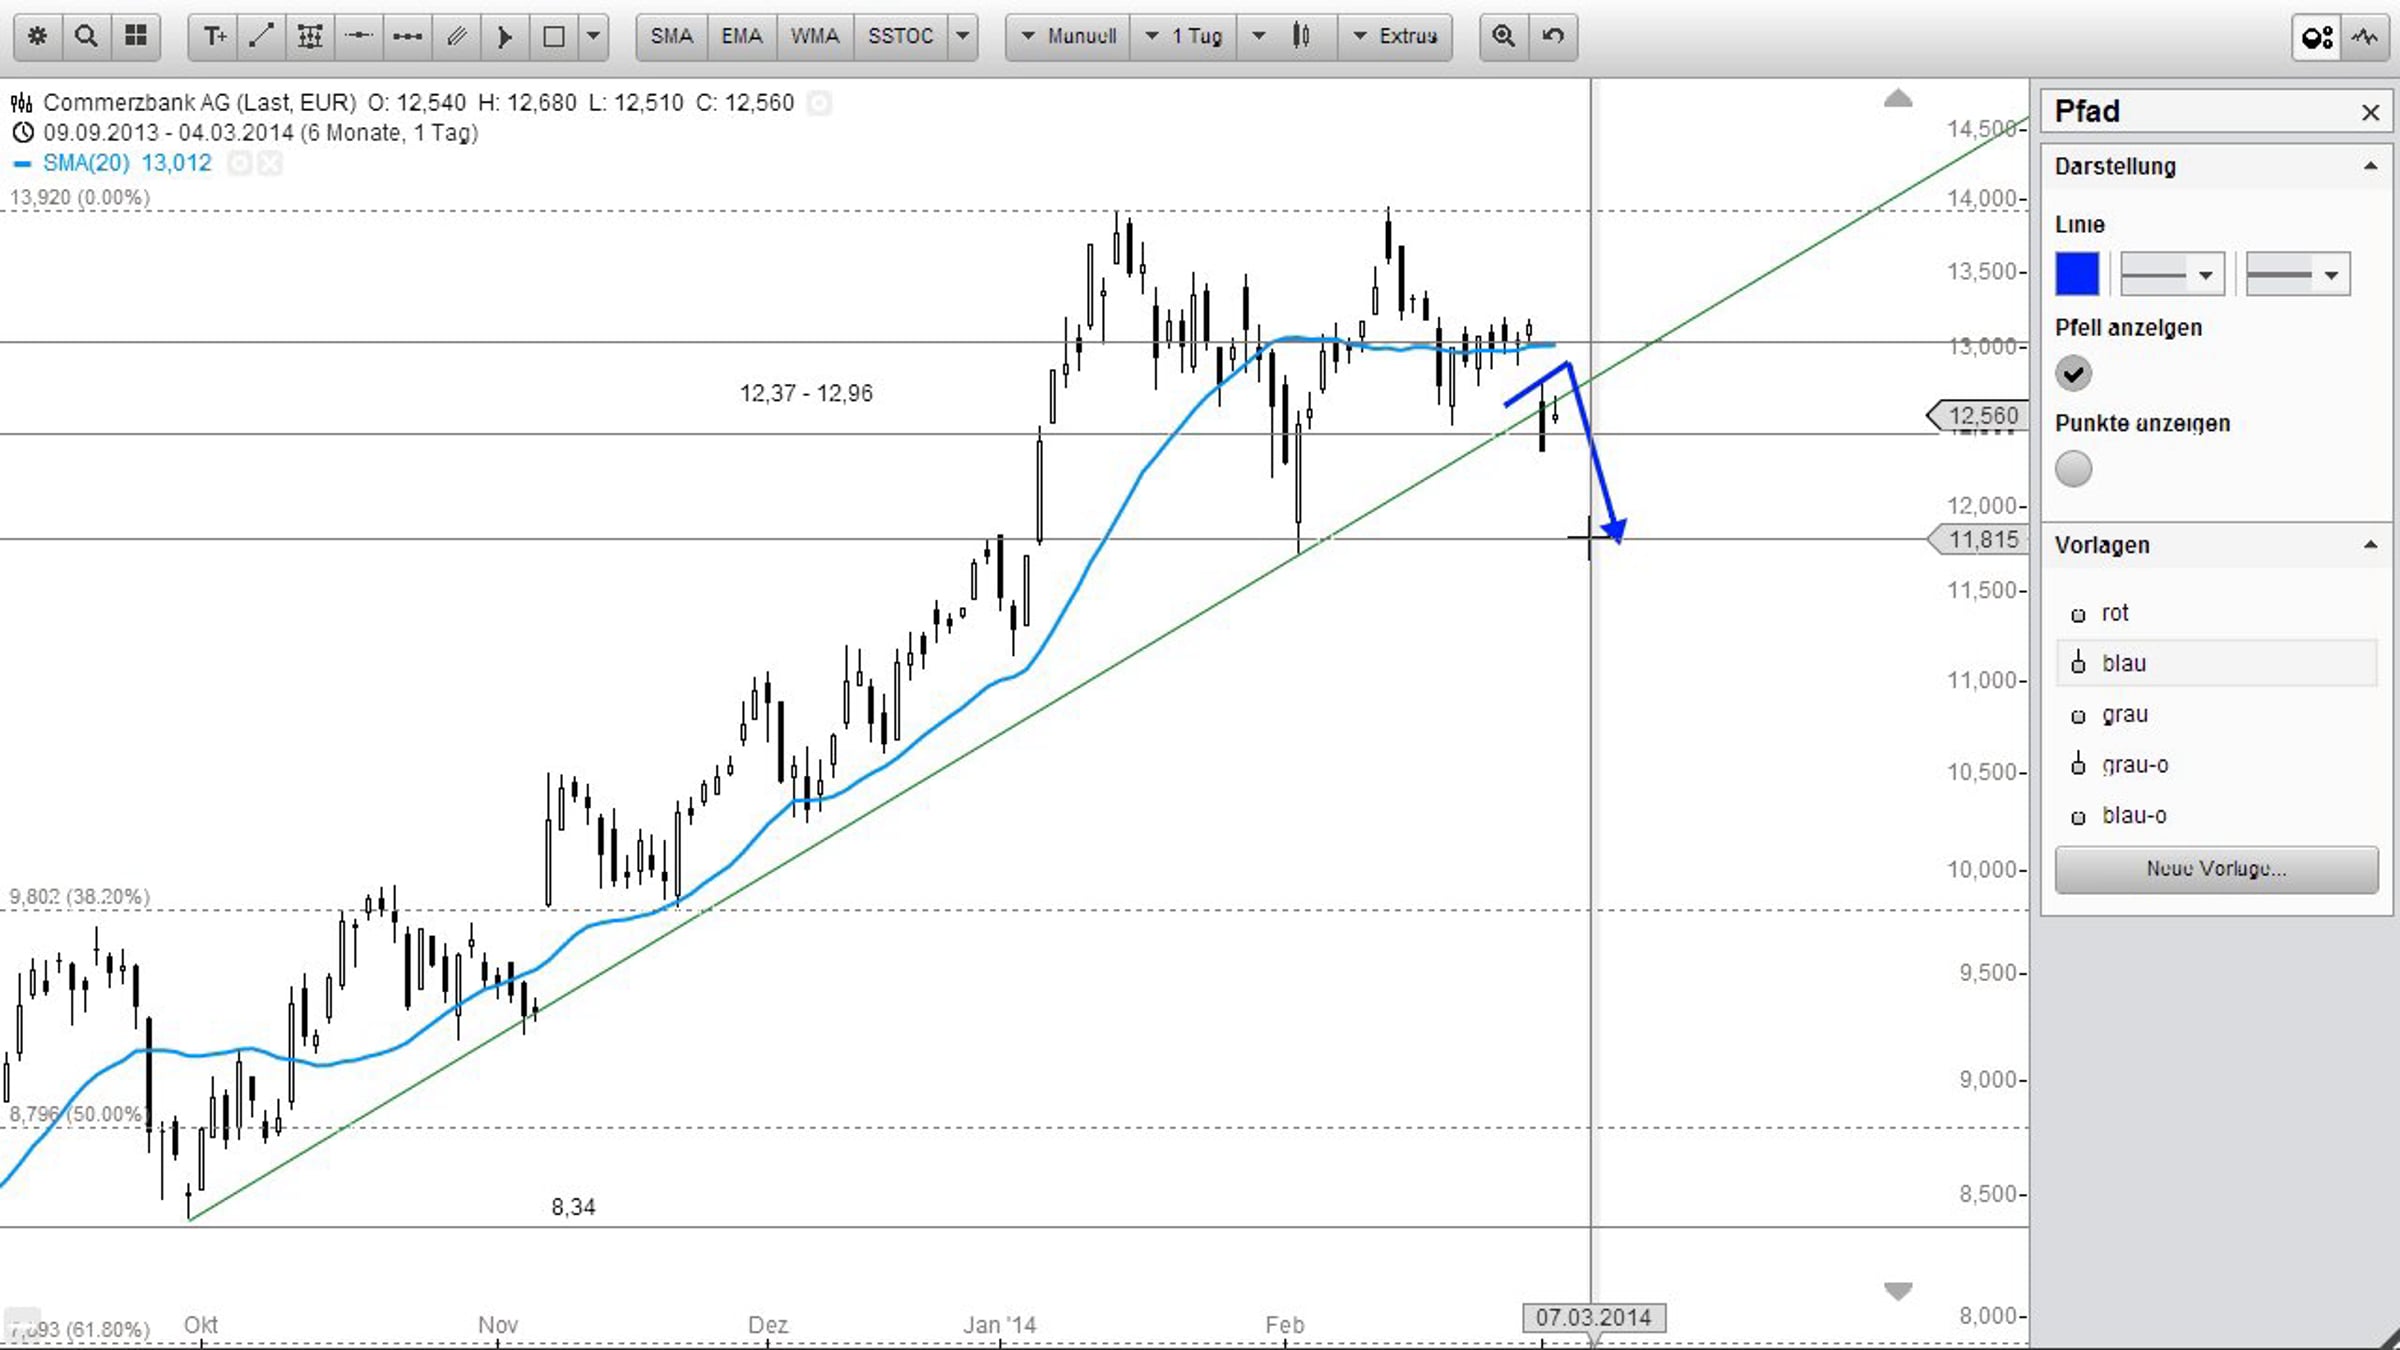Toggle the Pfeil anzeigen checkbox
Image resolution: width=2400 pixels, height=1350 pixels.
[2073, 373]
